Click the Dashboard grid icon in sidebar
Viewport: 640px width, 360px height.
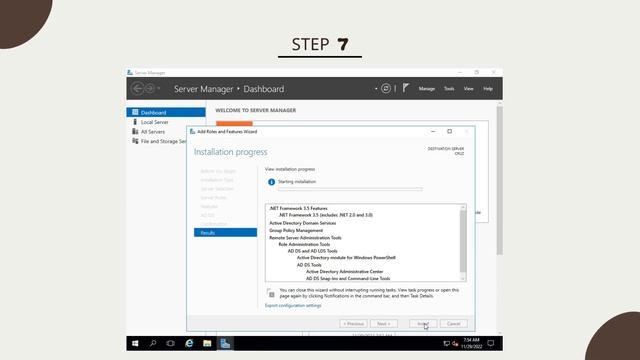point(135,112)
